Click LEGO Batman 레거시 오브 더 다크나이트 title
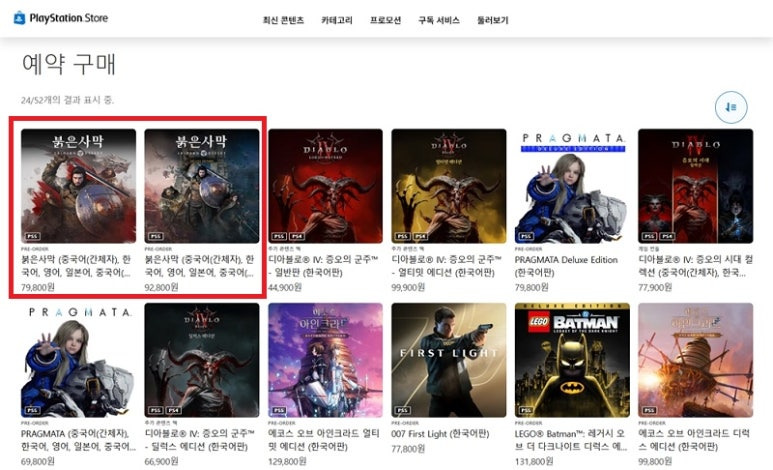Screen dimensions: 773x470 point(571,440)
